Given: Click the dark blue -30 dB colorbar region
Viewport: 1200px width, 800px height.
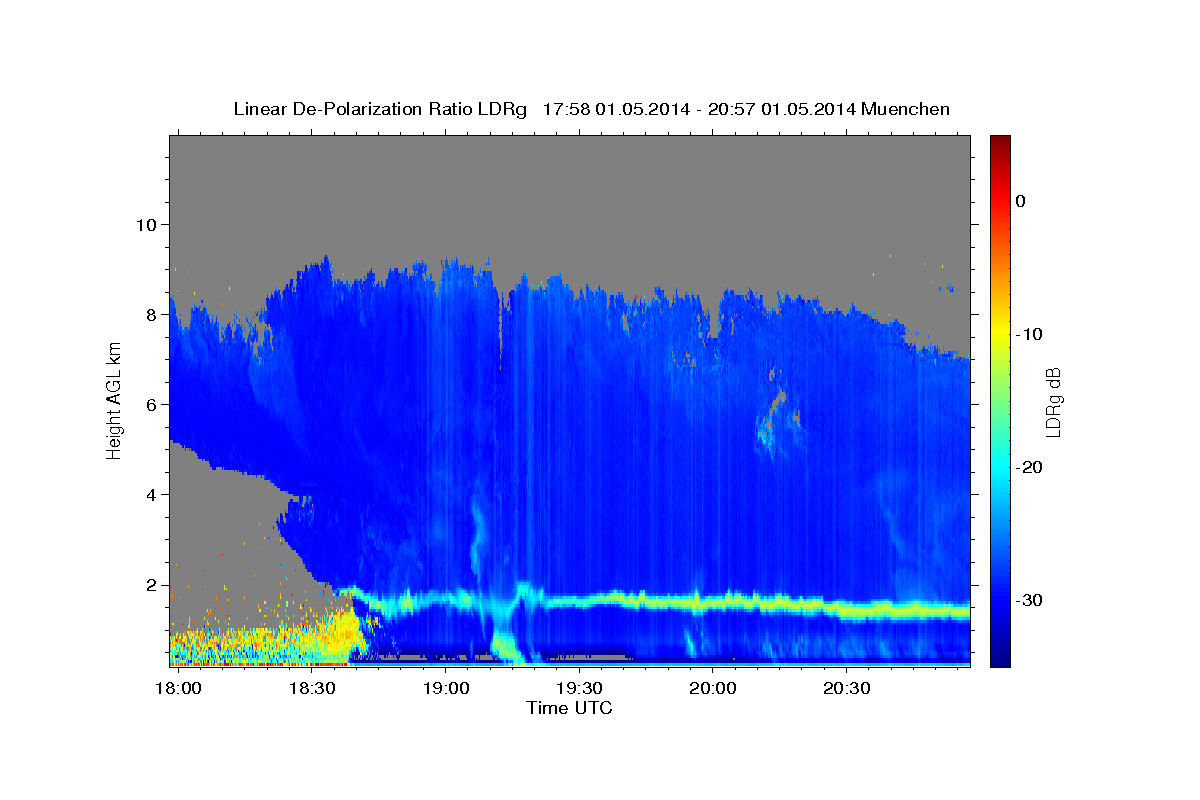Looking at the screenshot, I should point(1000,600).
